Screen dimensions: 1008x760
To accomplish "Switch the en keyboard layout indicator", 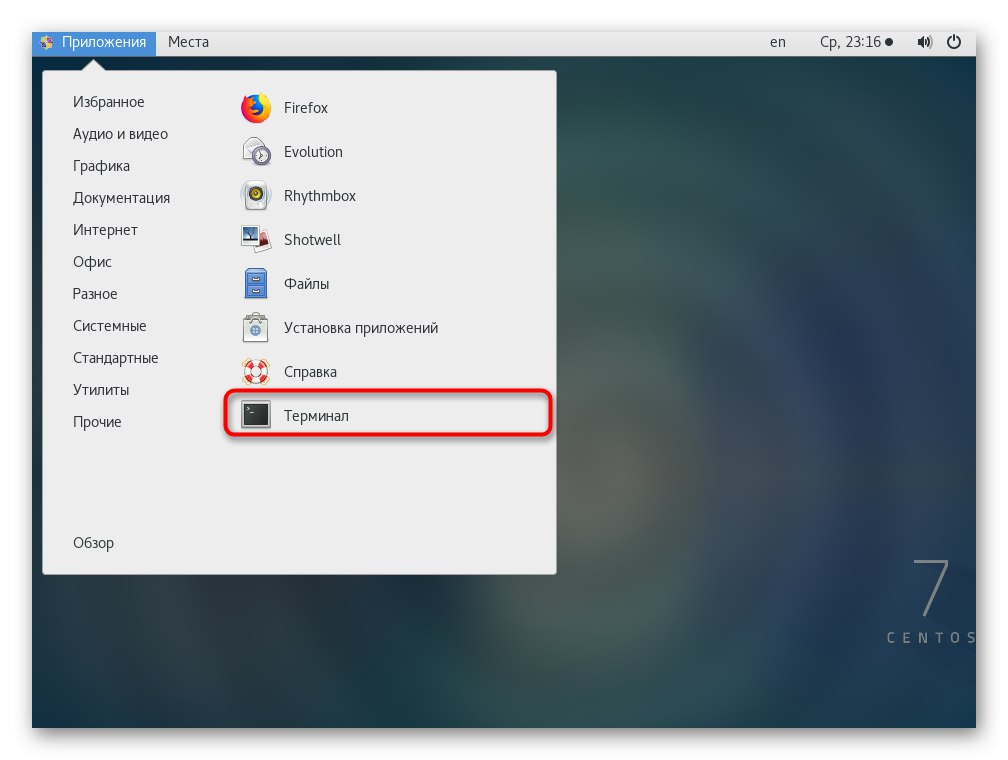I will 778,42.
